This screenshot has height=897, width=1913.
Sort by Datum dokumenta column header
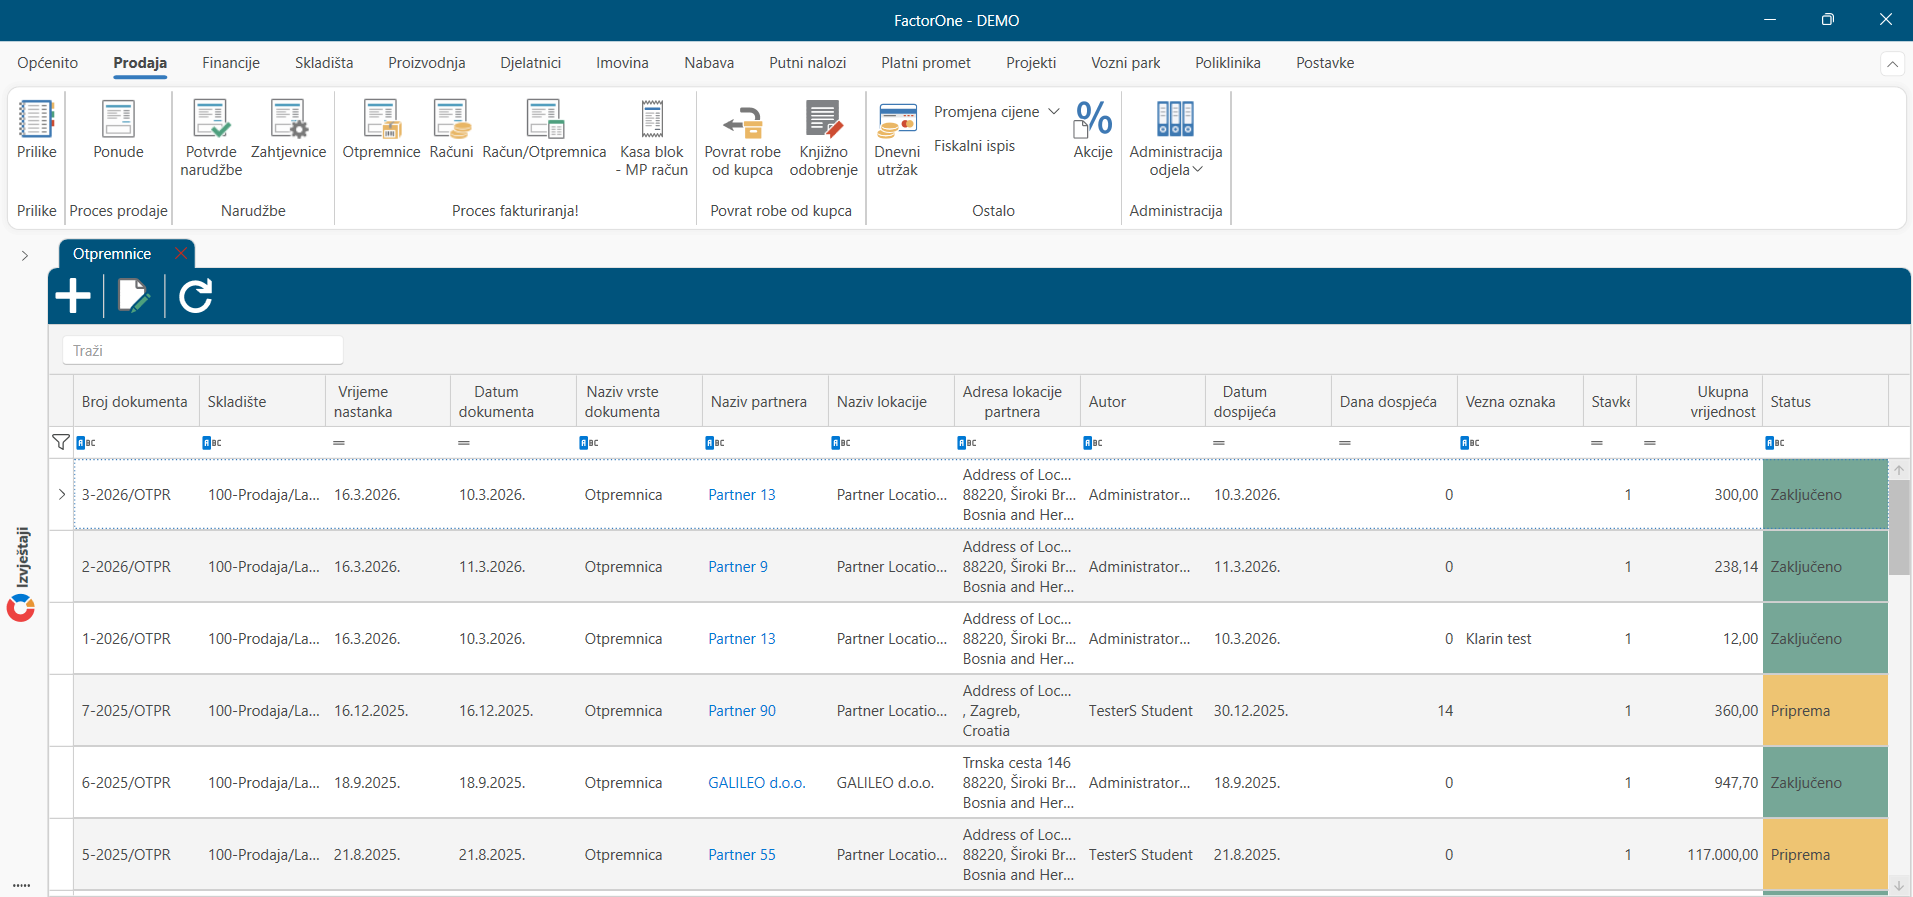pyautogui.click(x=513, y=402)
